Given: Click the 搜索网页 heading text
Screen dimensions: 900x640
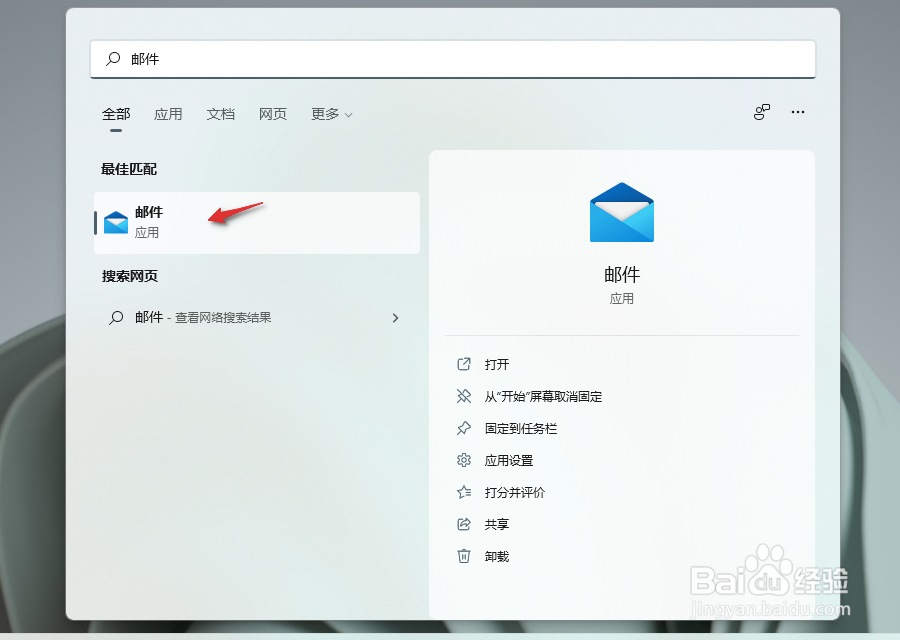Looking at the screenshot, I should pos(130,276).
